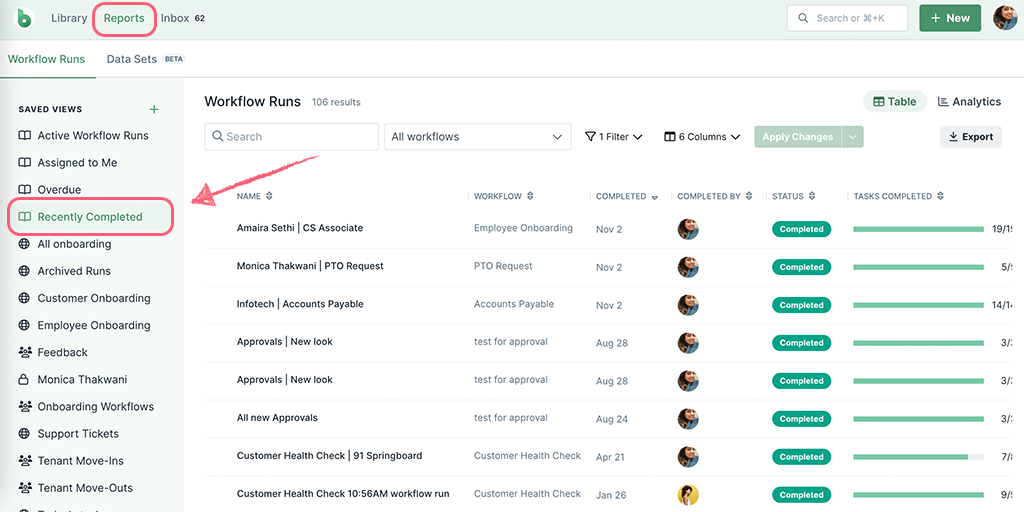Sort by the STATUS column arrows
Image resolution: width=1024 pixels, height=512 pixels.
tap(812, 196)
